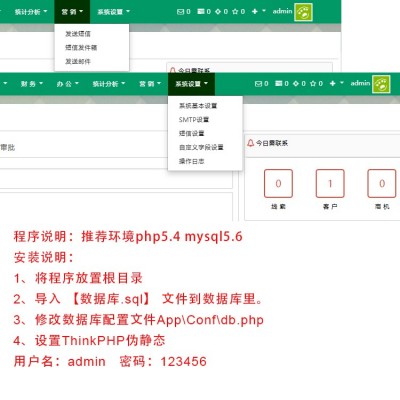Image resolution: width=400 pixels, height=400 pixels.
Task: Click the mail icon in the navbar containing 财务
Action: click(x=259, y=84)
